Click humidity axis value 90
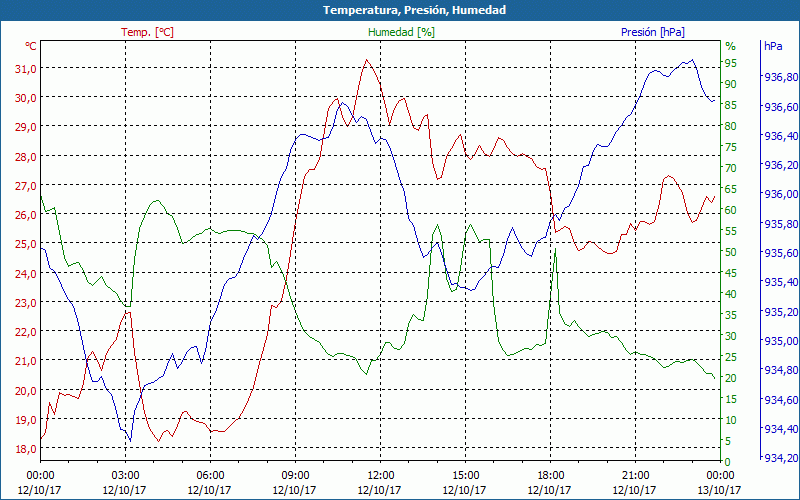 pos(731,84)
